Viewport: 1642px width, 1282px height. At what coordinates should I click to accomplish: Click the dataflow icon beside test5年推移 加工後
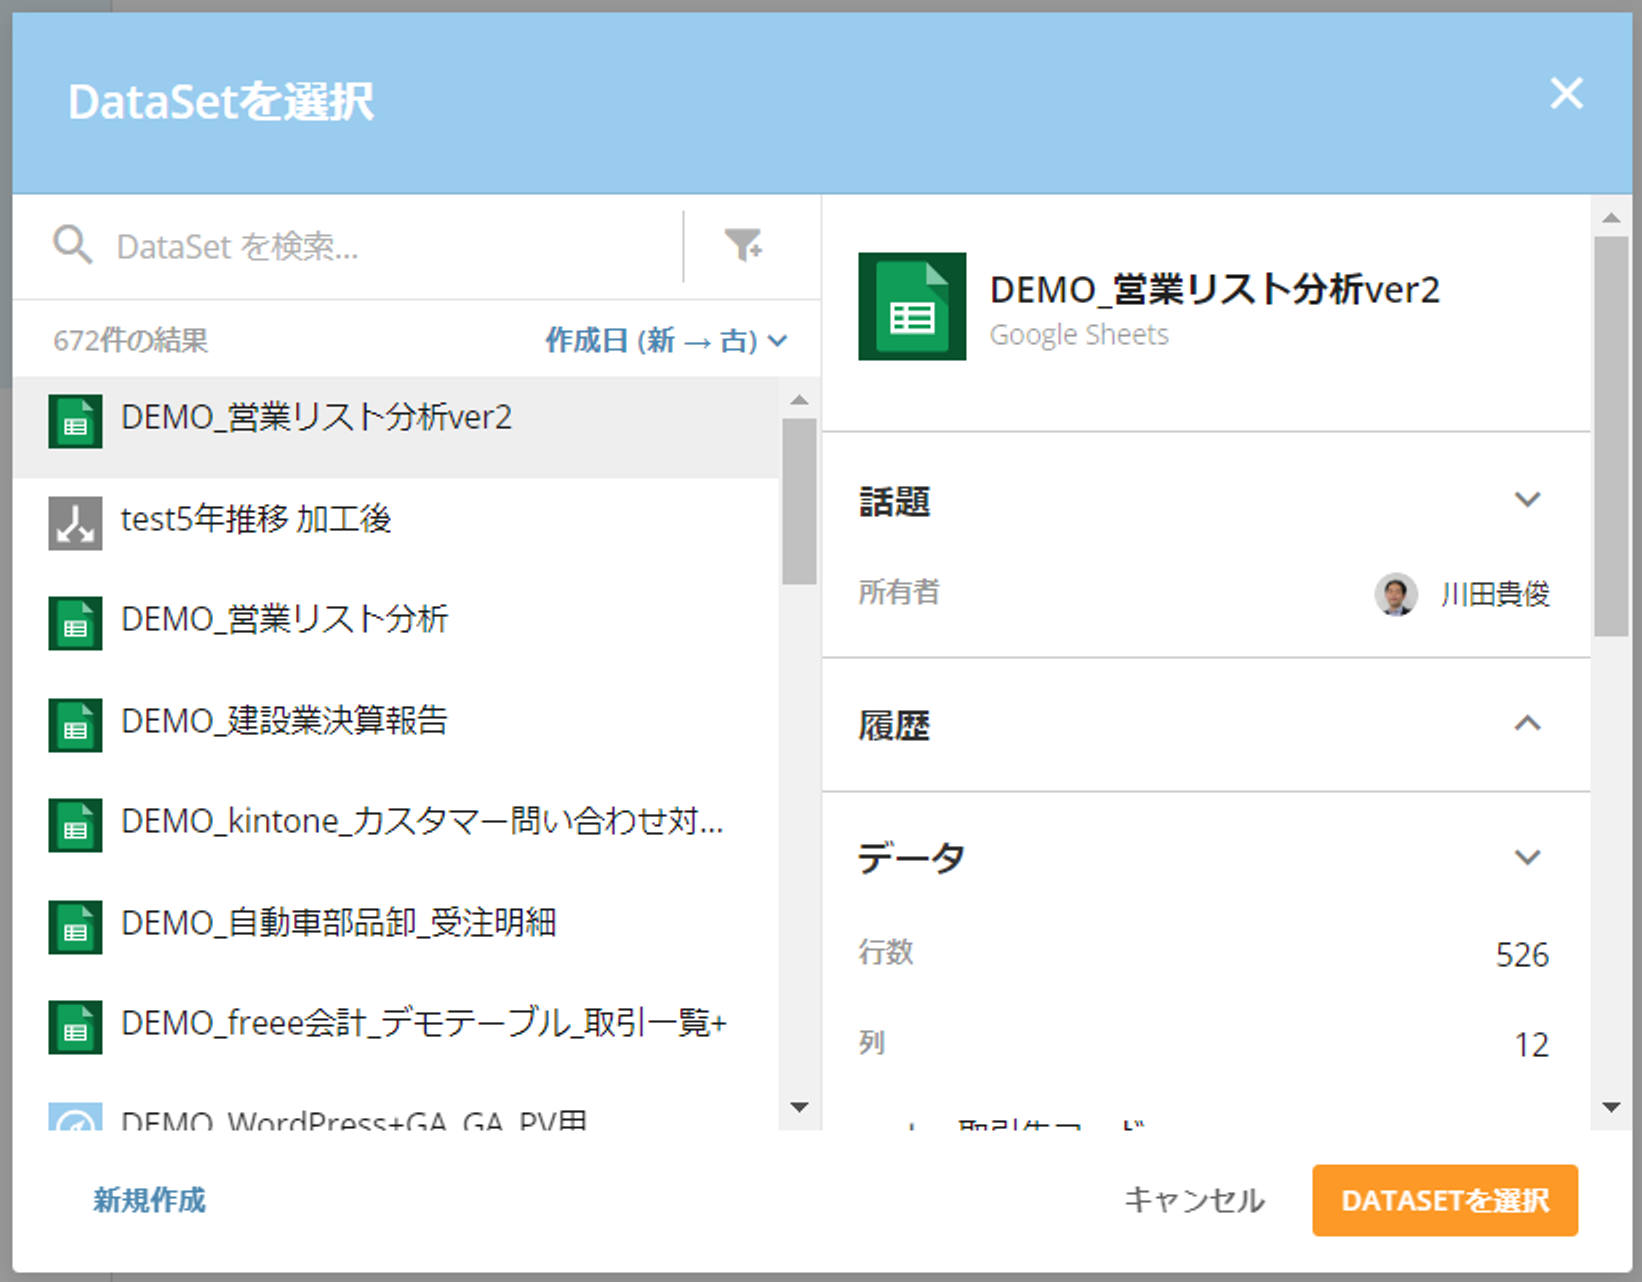(x=75, y=523)
